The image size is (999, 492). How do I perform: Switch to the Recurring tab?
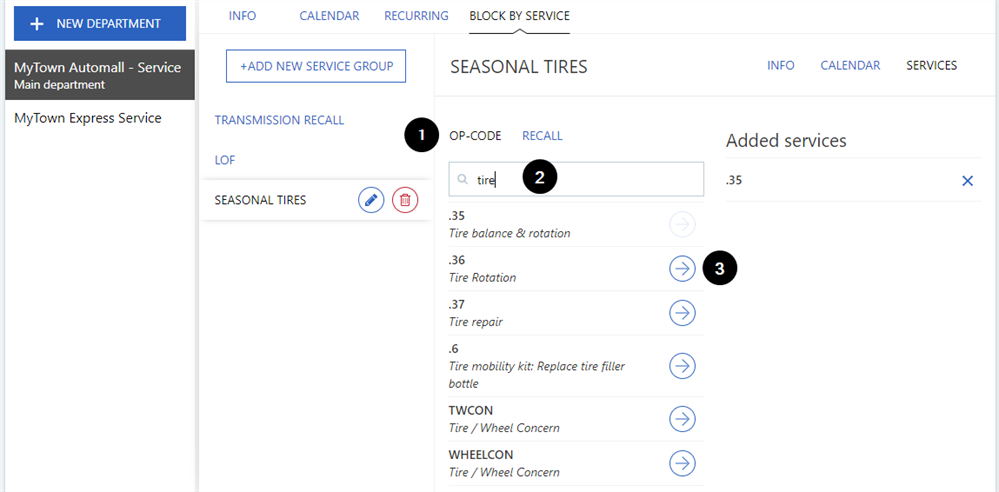coord(416,16)
